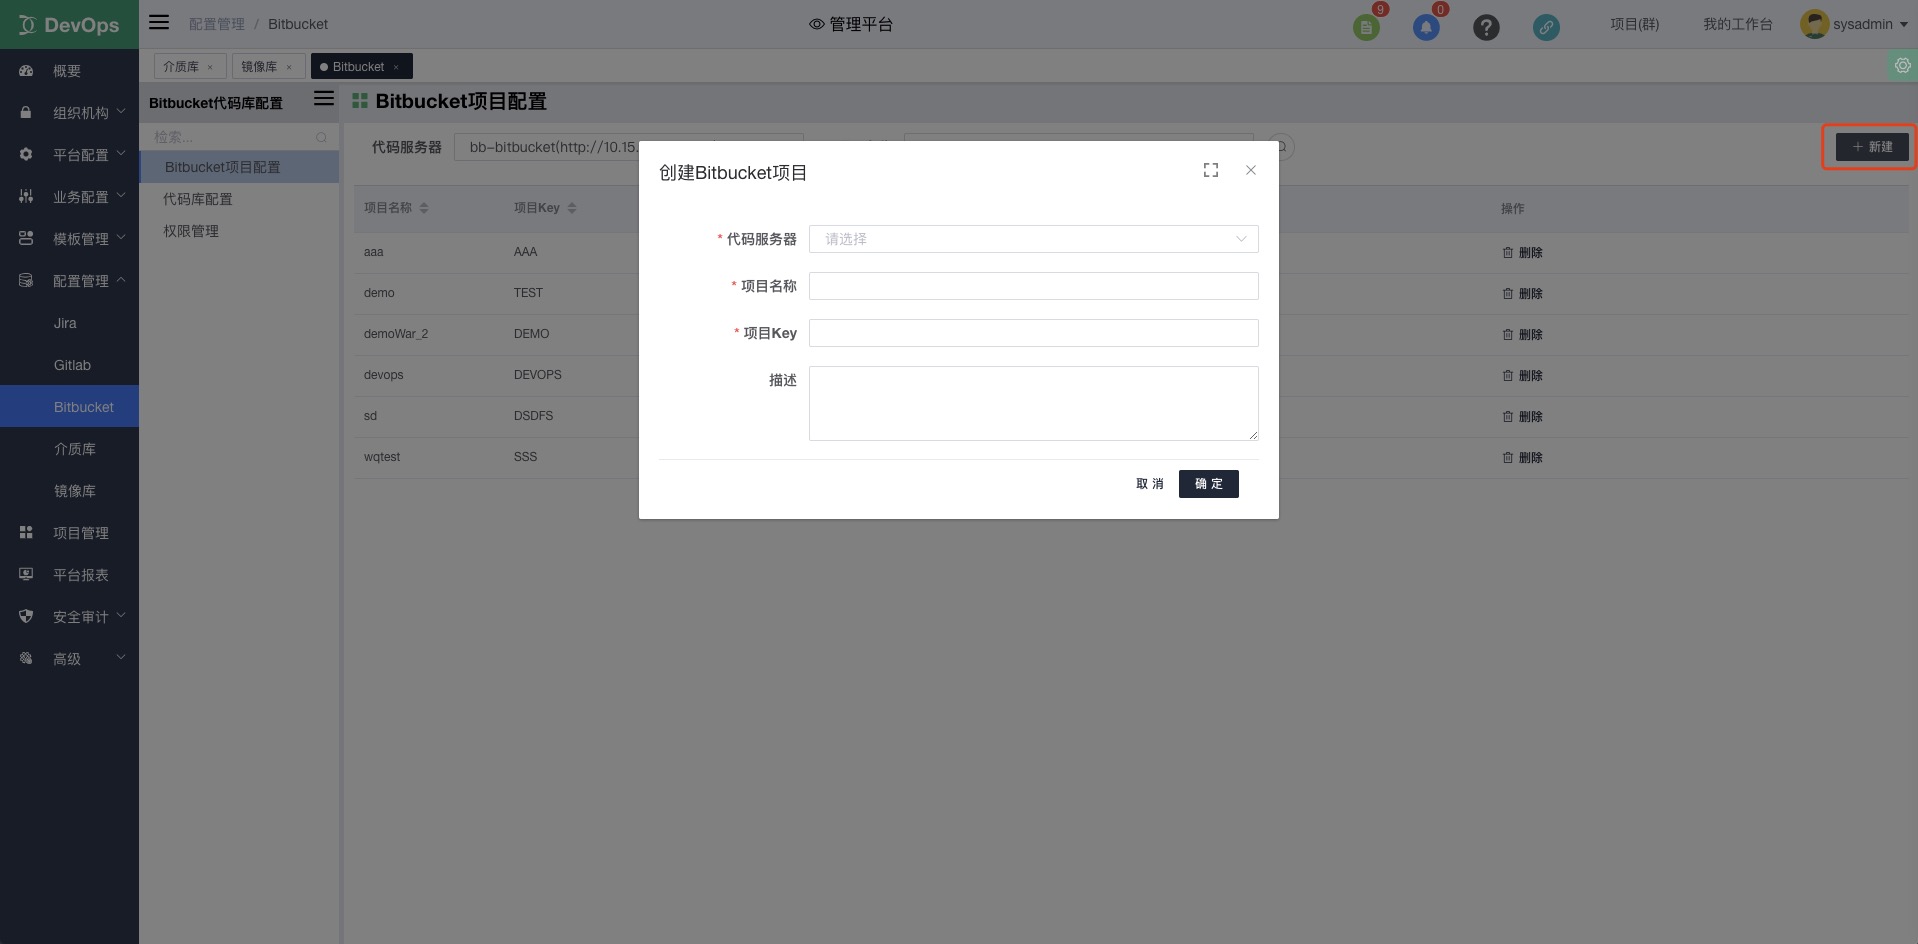Image resolution: width=1918 pixels, height=944 pixels.
Task: Select Gitlab in sidebar
Action: click(x=69, y=365)
